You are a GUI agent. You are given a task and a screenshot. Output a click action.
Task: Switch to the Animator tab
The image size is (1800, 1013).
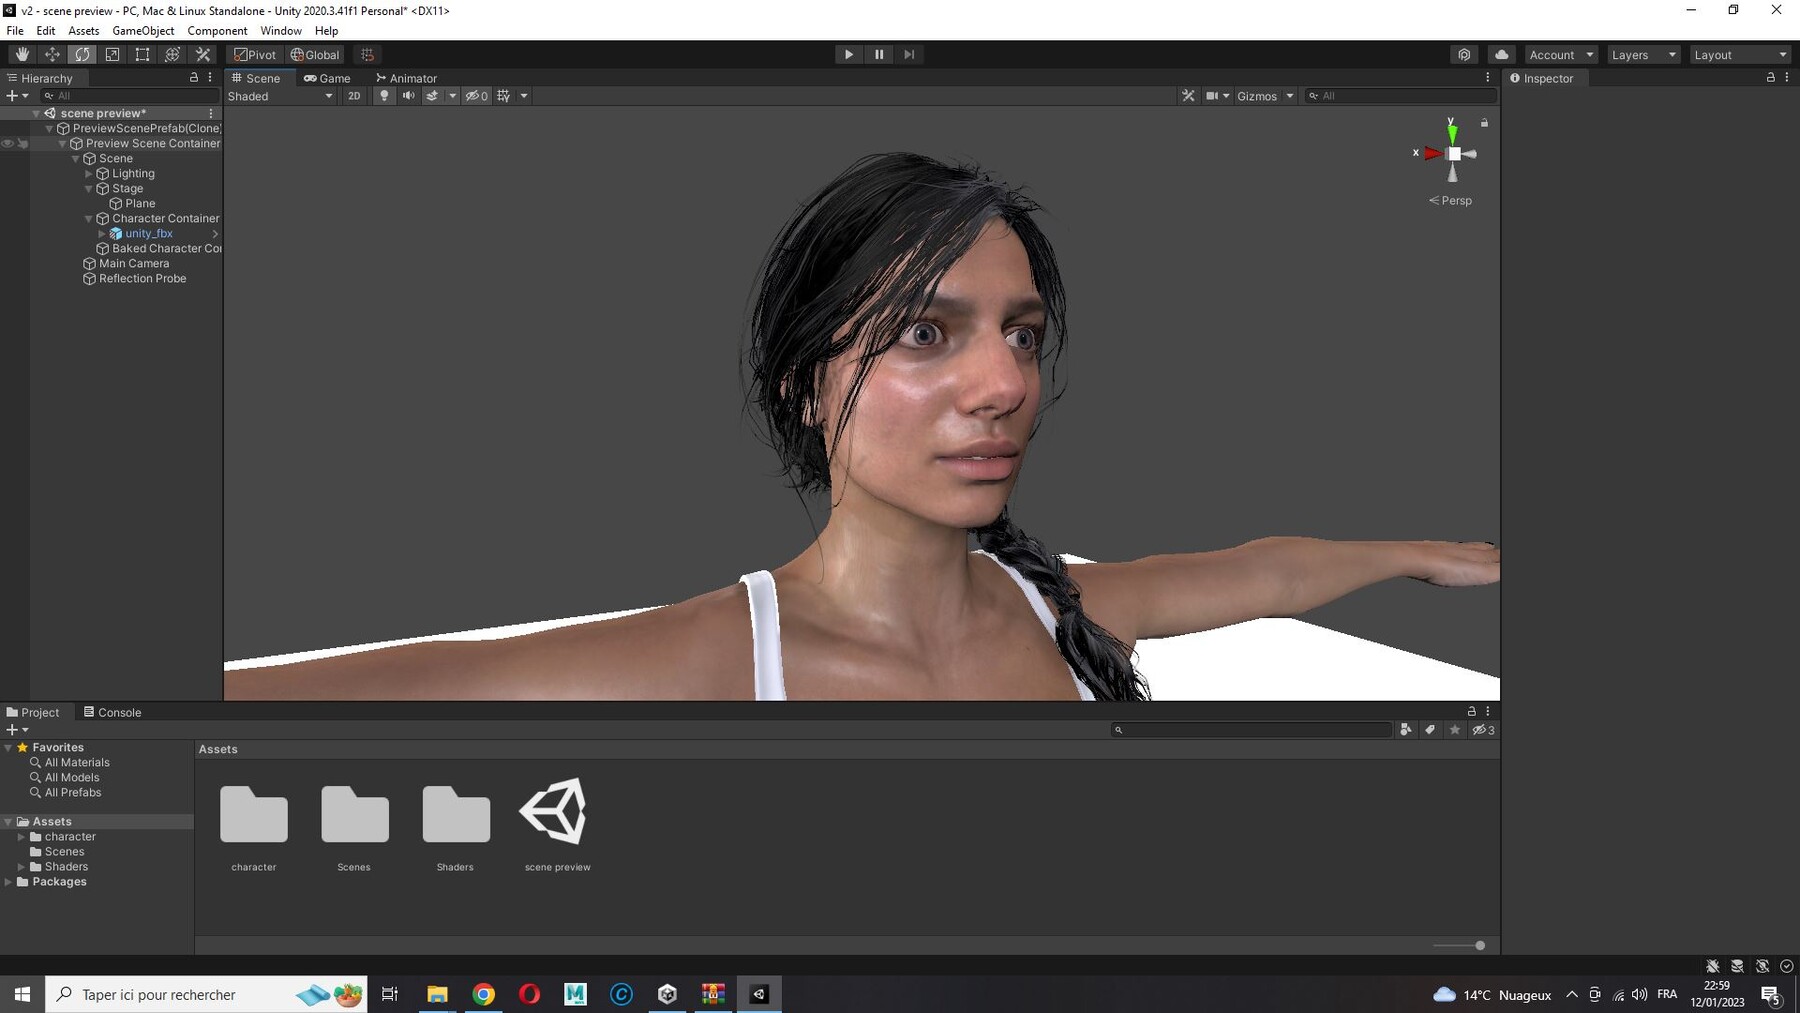tap(406, 78)
